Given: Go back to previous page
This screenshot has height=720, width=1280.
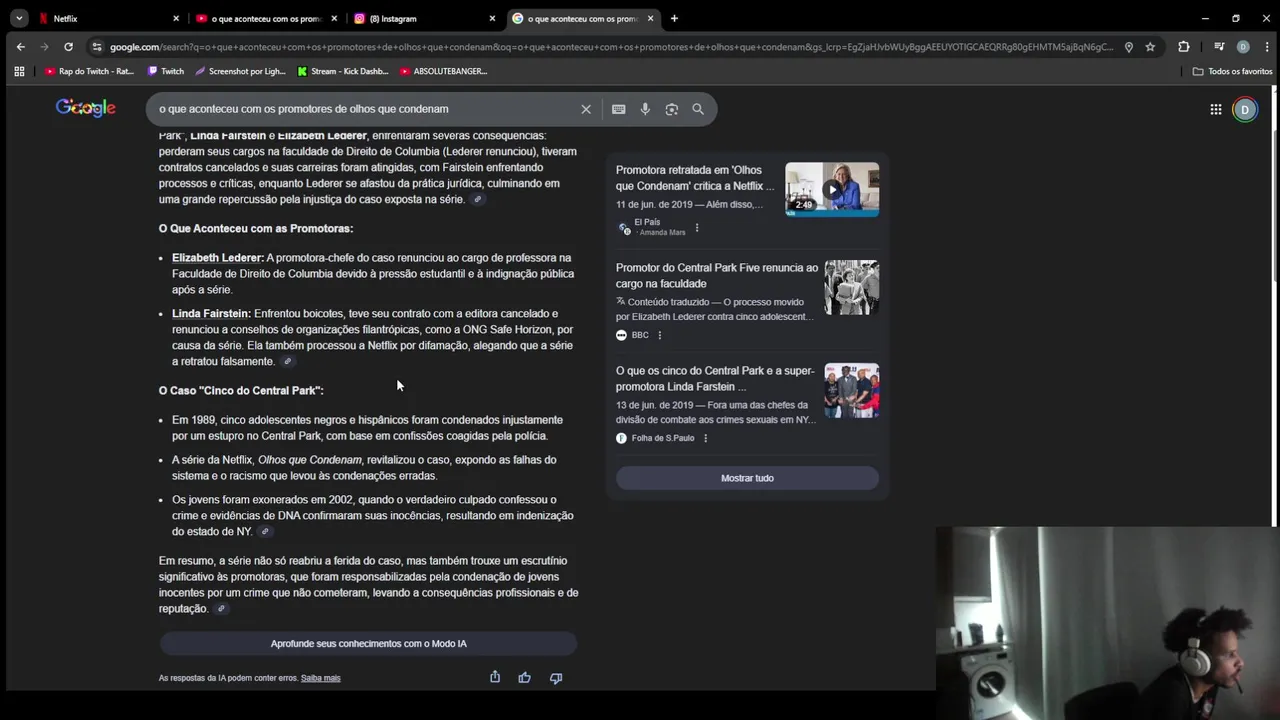Looking at the screenshot, I should [20, 47].
